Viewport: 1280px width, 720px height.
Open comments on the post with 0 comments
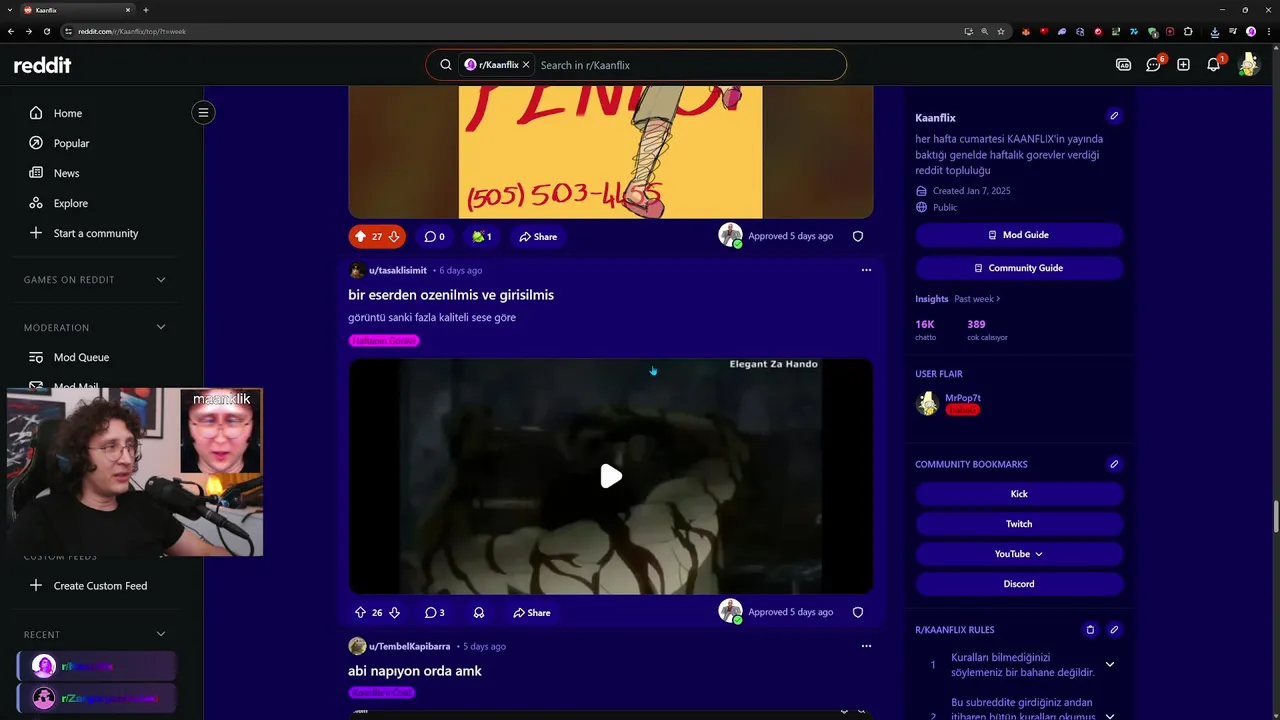[x=434, y=237]
